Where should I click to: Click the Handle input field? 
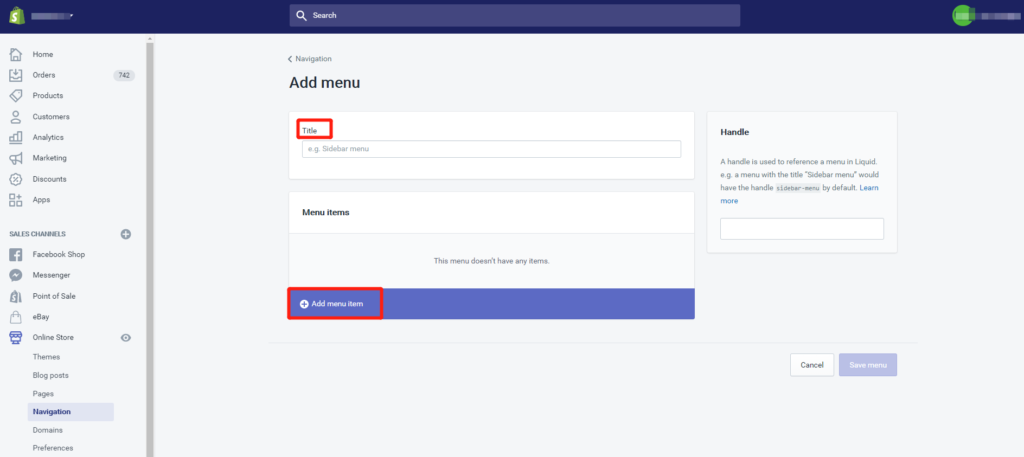[x=802, y=229]
